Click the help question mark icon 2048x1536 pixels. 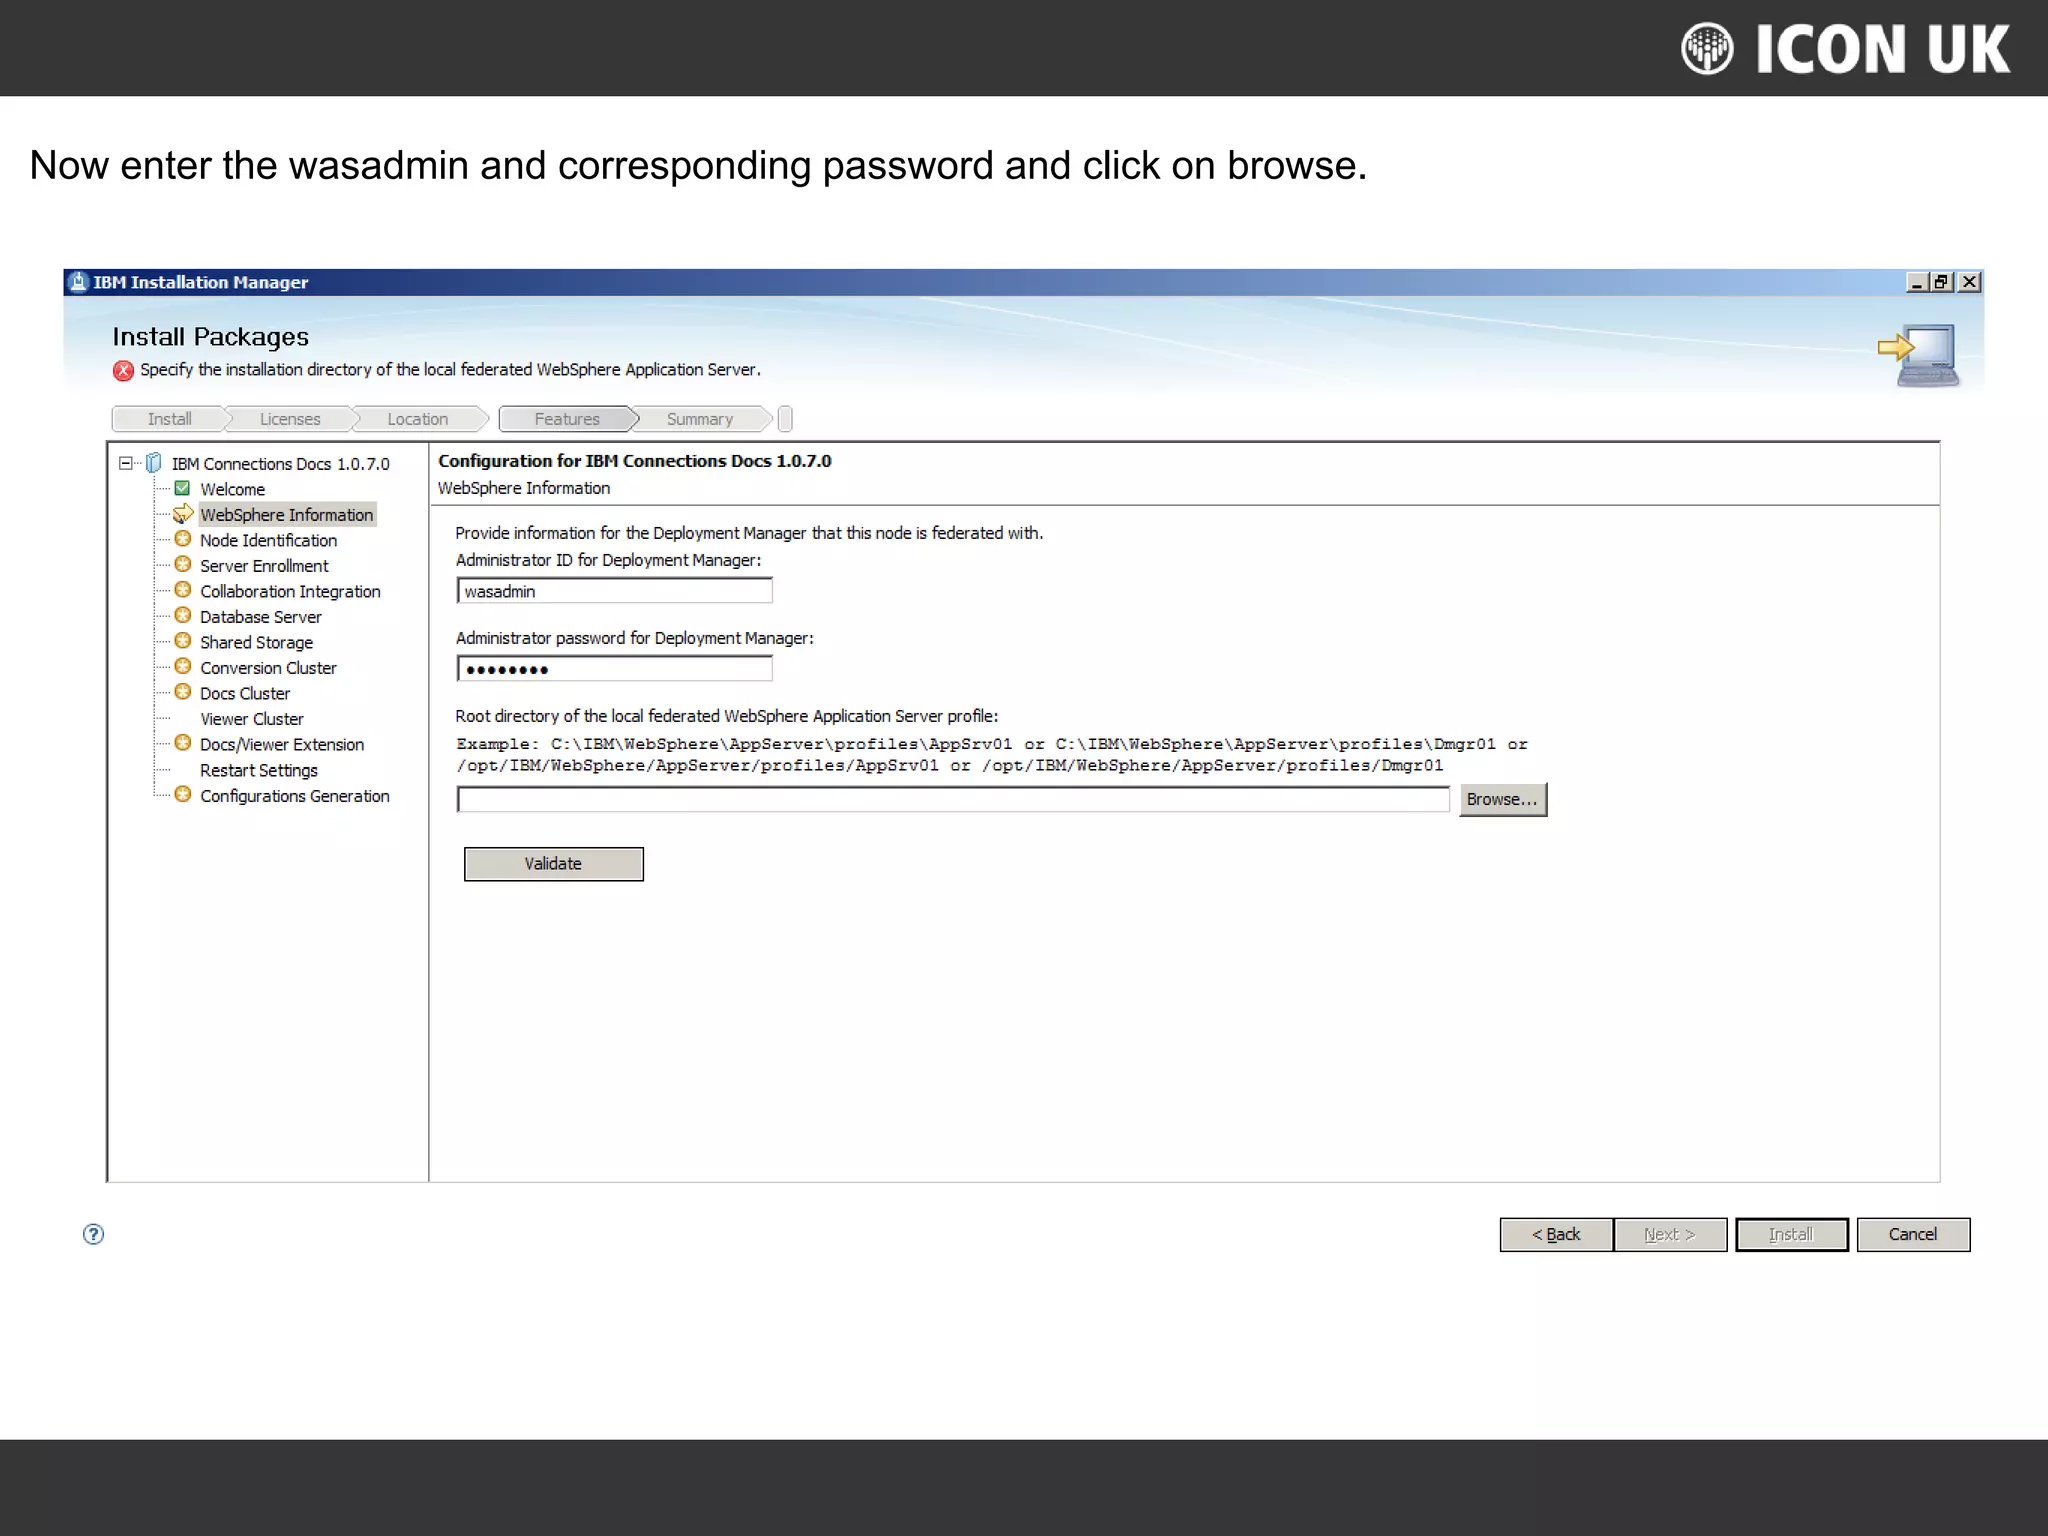[93, 1234]
